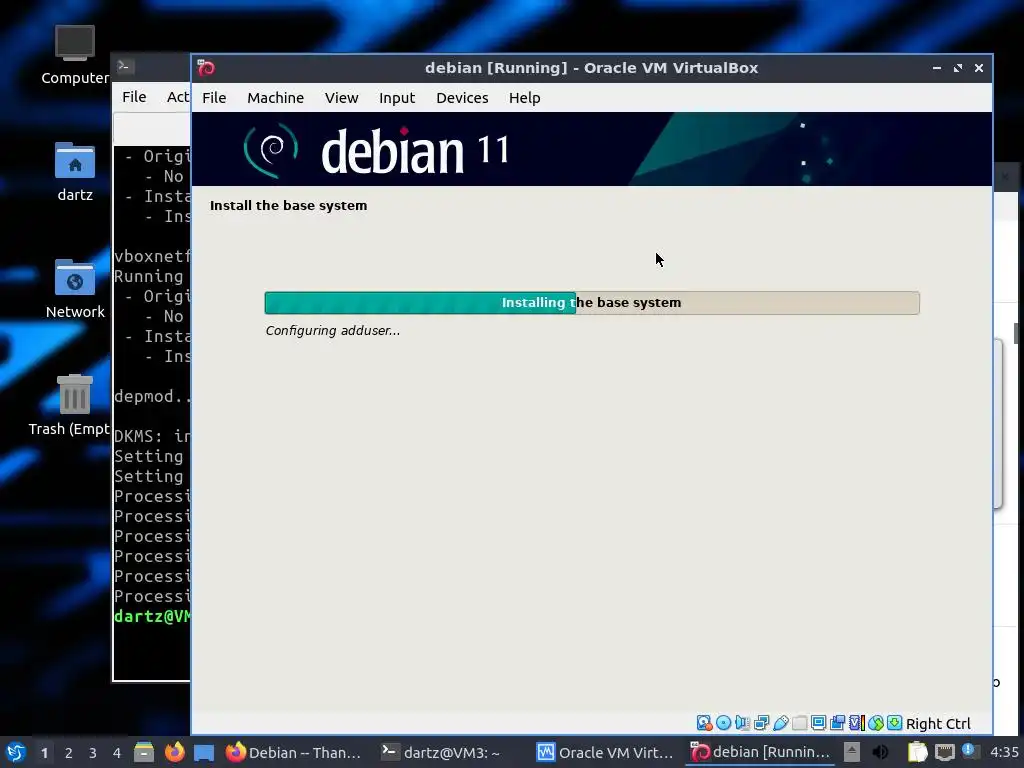1024x768 pixels.
Task: Click the debian [Runnin... taskbar entry
Action: pyautogui.click(x=760, y=752)
